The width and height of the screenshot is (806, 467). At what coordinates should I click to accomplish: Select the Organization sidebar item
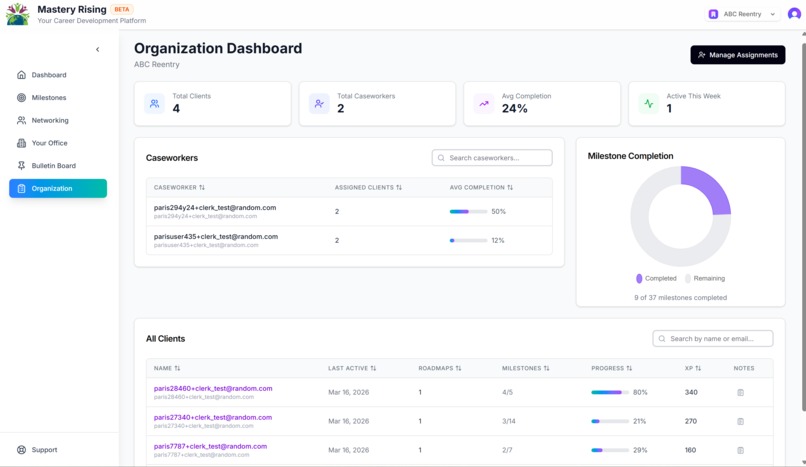[x=58, y=188]
